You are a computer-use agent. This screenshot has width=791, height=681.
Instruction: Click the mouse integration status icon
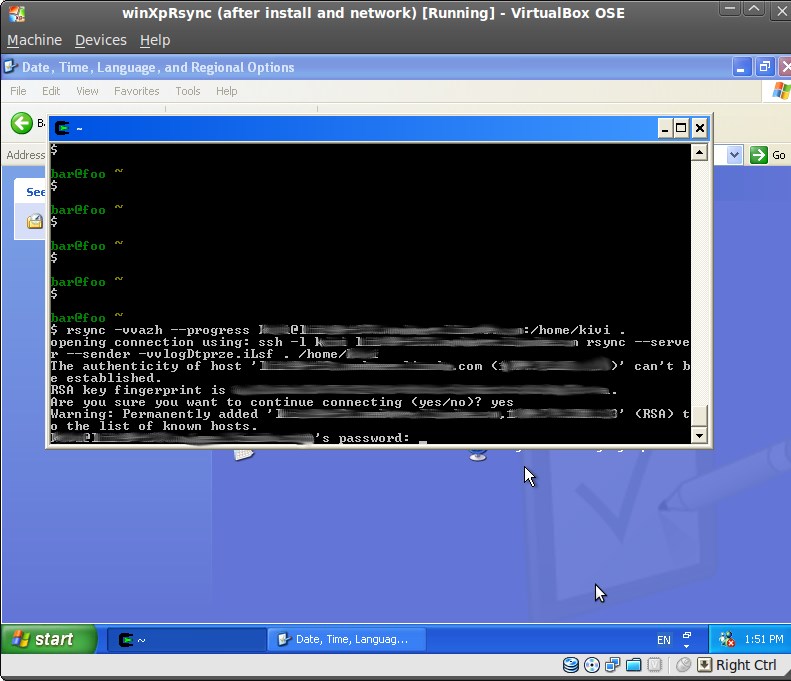[684, 665]
